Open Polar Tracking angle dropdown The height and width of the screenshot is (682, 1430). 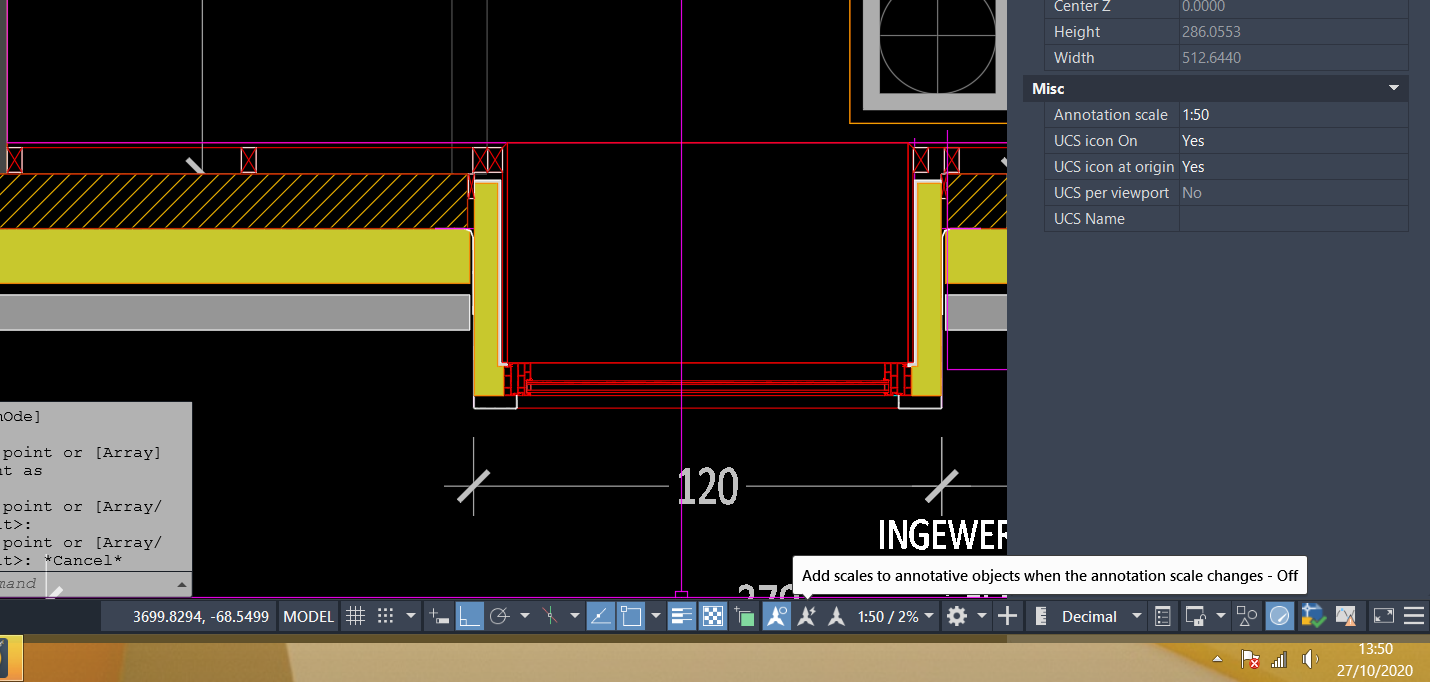click(x=524, y=616)
